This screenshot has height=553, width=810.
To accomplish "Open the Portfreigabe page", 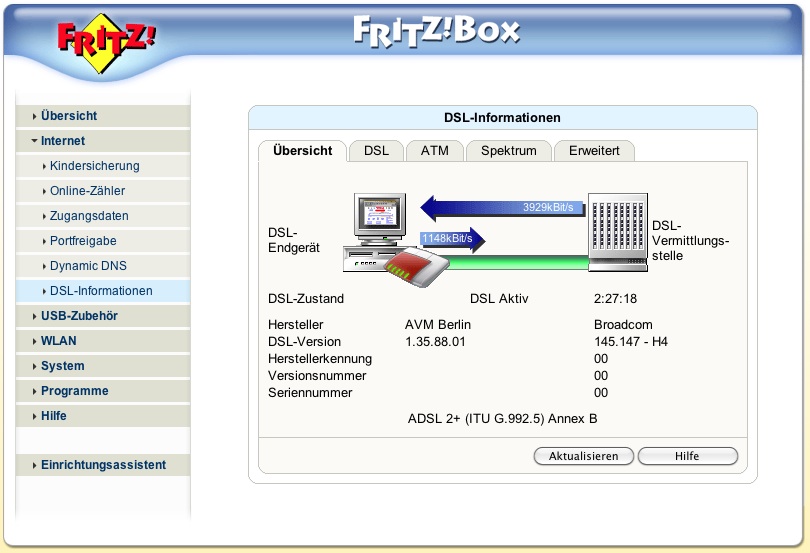I will 103,241.
